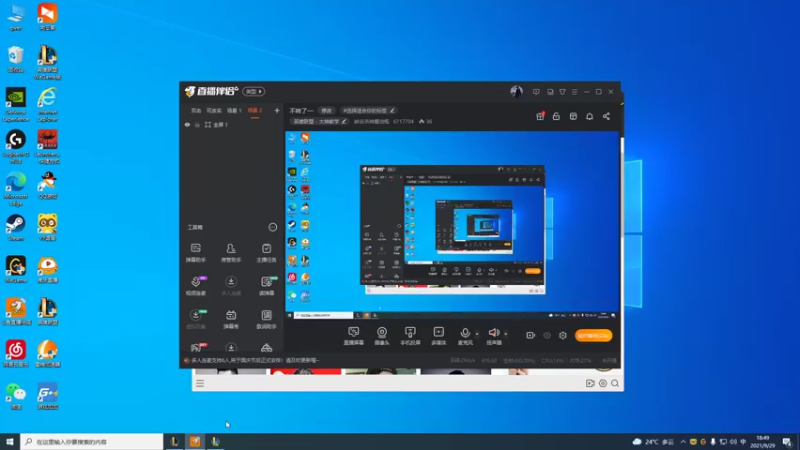Click the target icon in back window
This screenshot has width=800, height=450.
pyautogui.click(x=603, y=383)
